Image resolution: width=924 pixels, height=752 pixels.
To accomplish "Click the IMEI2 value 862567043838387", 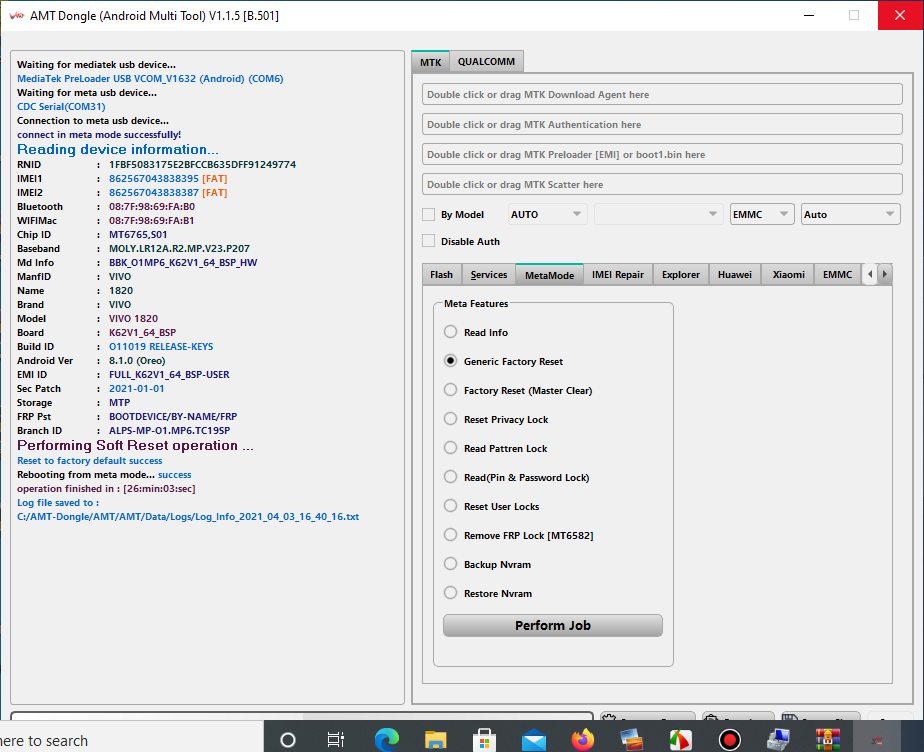I will pos(154,192).
